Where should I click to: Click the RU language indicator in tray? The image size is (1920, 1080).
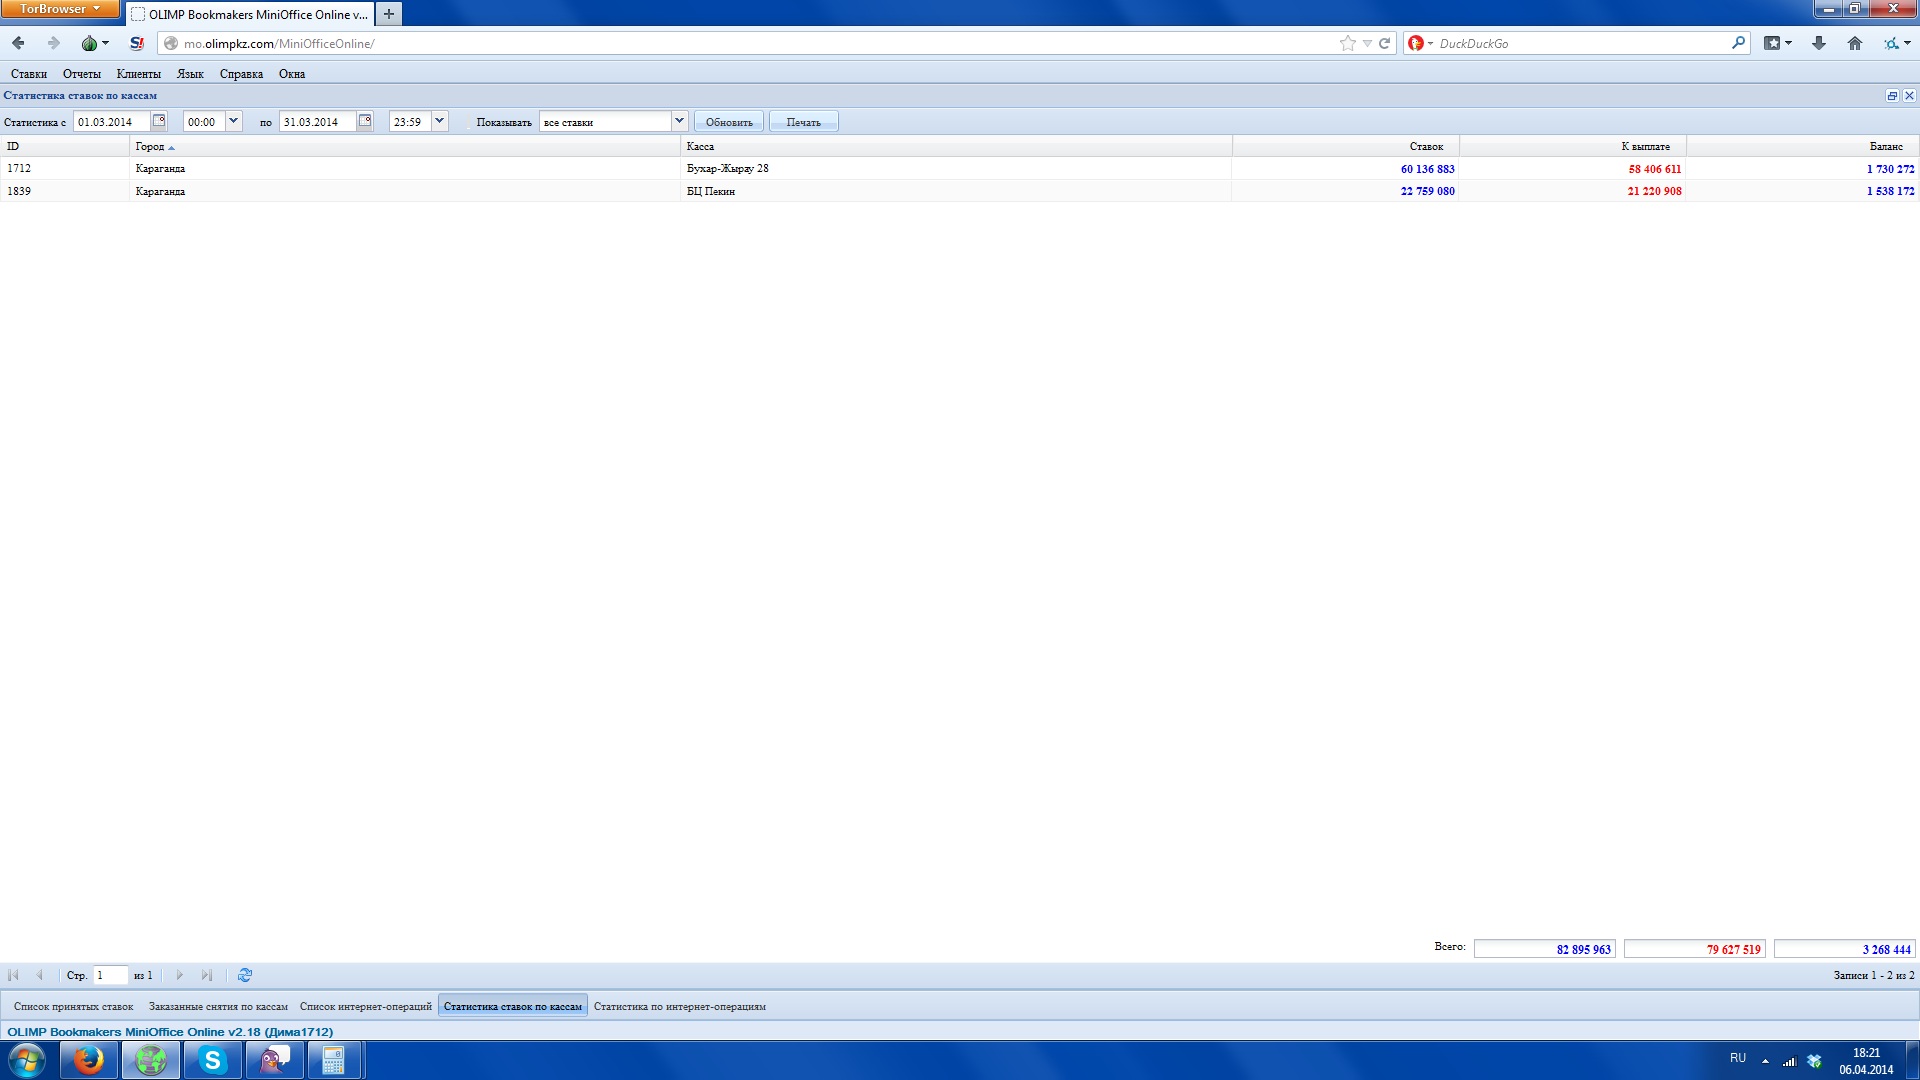tap(1738, 1058)
